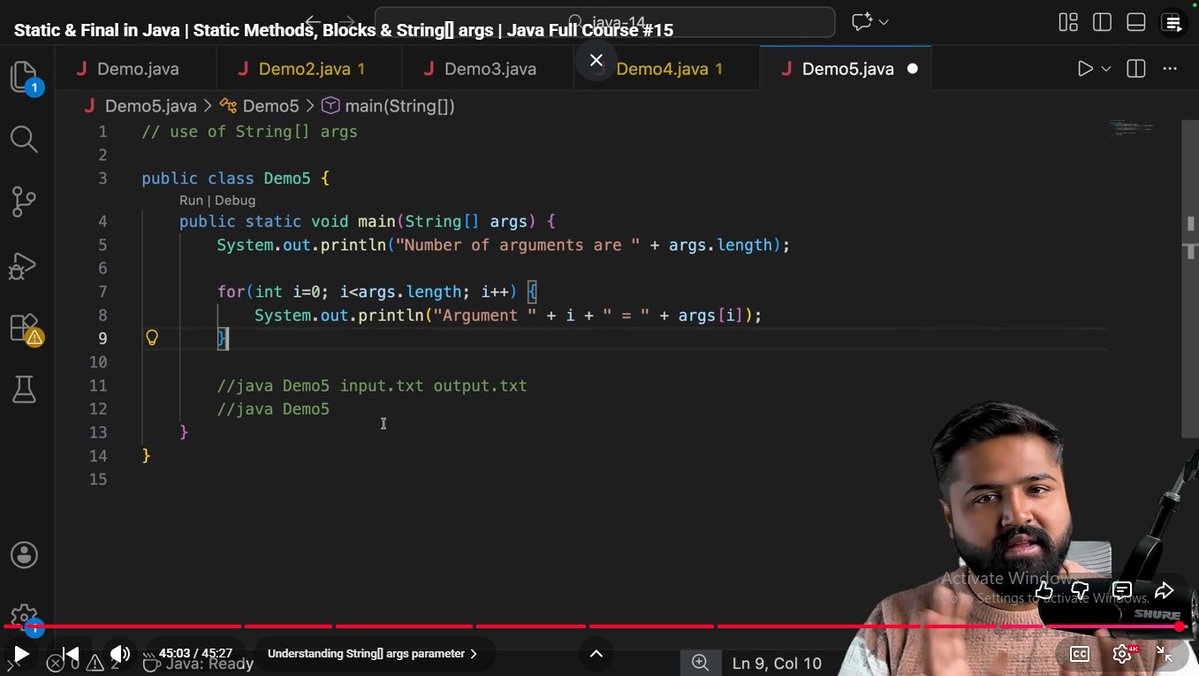The width and height of the screenshot is (1199, 676).
Task: Click the command center search box
Action: (x=604, y=22)
